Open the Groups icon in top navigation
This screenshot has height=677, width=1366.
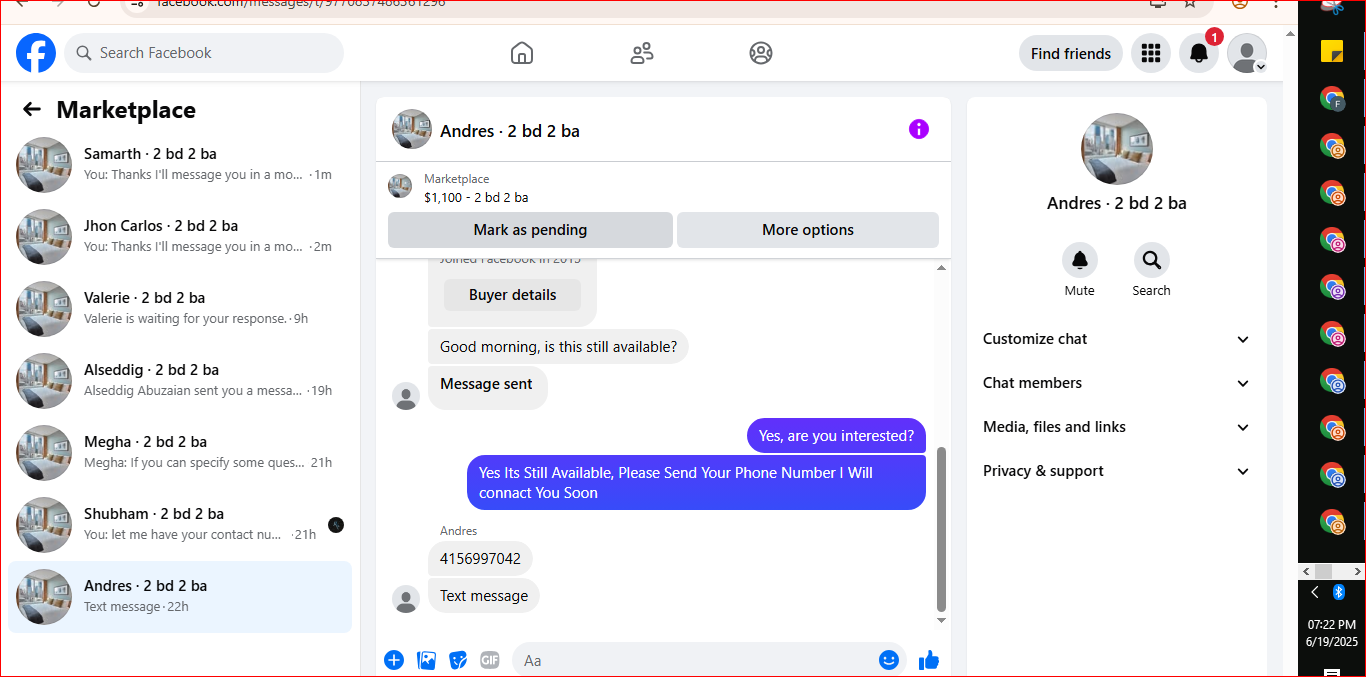[761, 53]
